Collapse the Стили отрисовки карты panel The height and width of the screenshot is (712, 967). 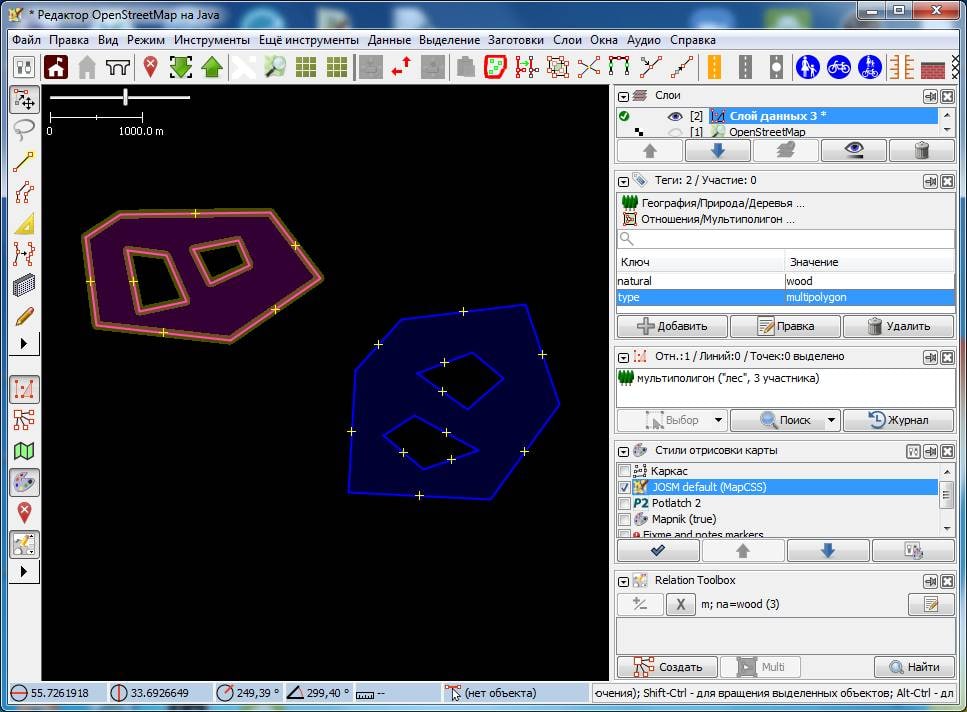pos(623,451)
